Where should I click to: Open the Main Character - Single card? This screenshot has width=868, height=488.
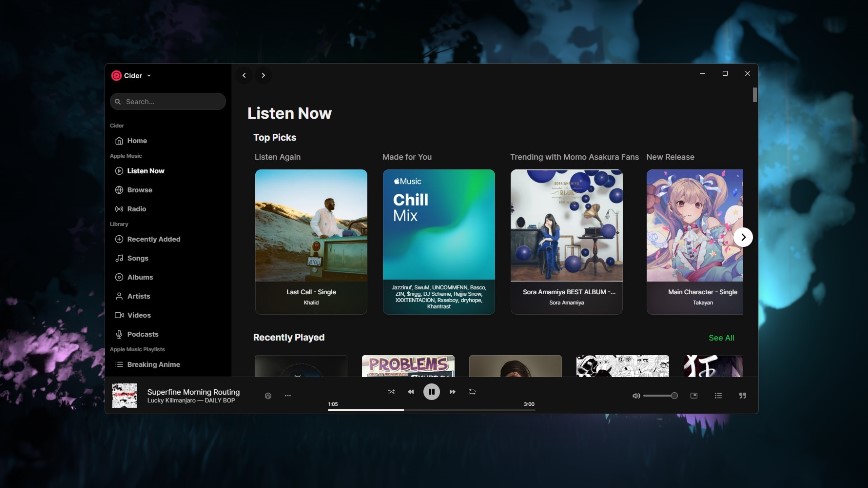[x=695, y=242]
